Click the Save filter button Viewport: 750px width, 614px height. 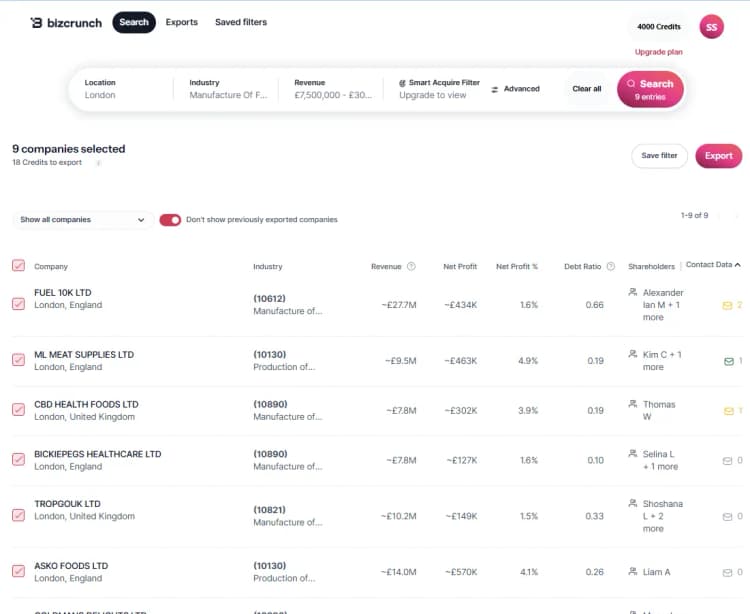(659, 156)
